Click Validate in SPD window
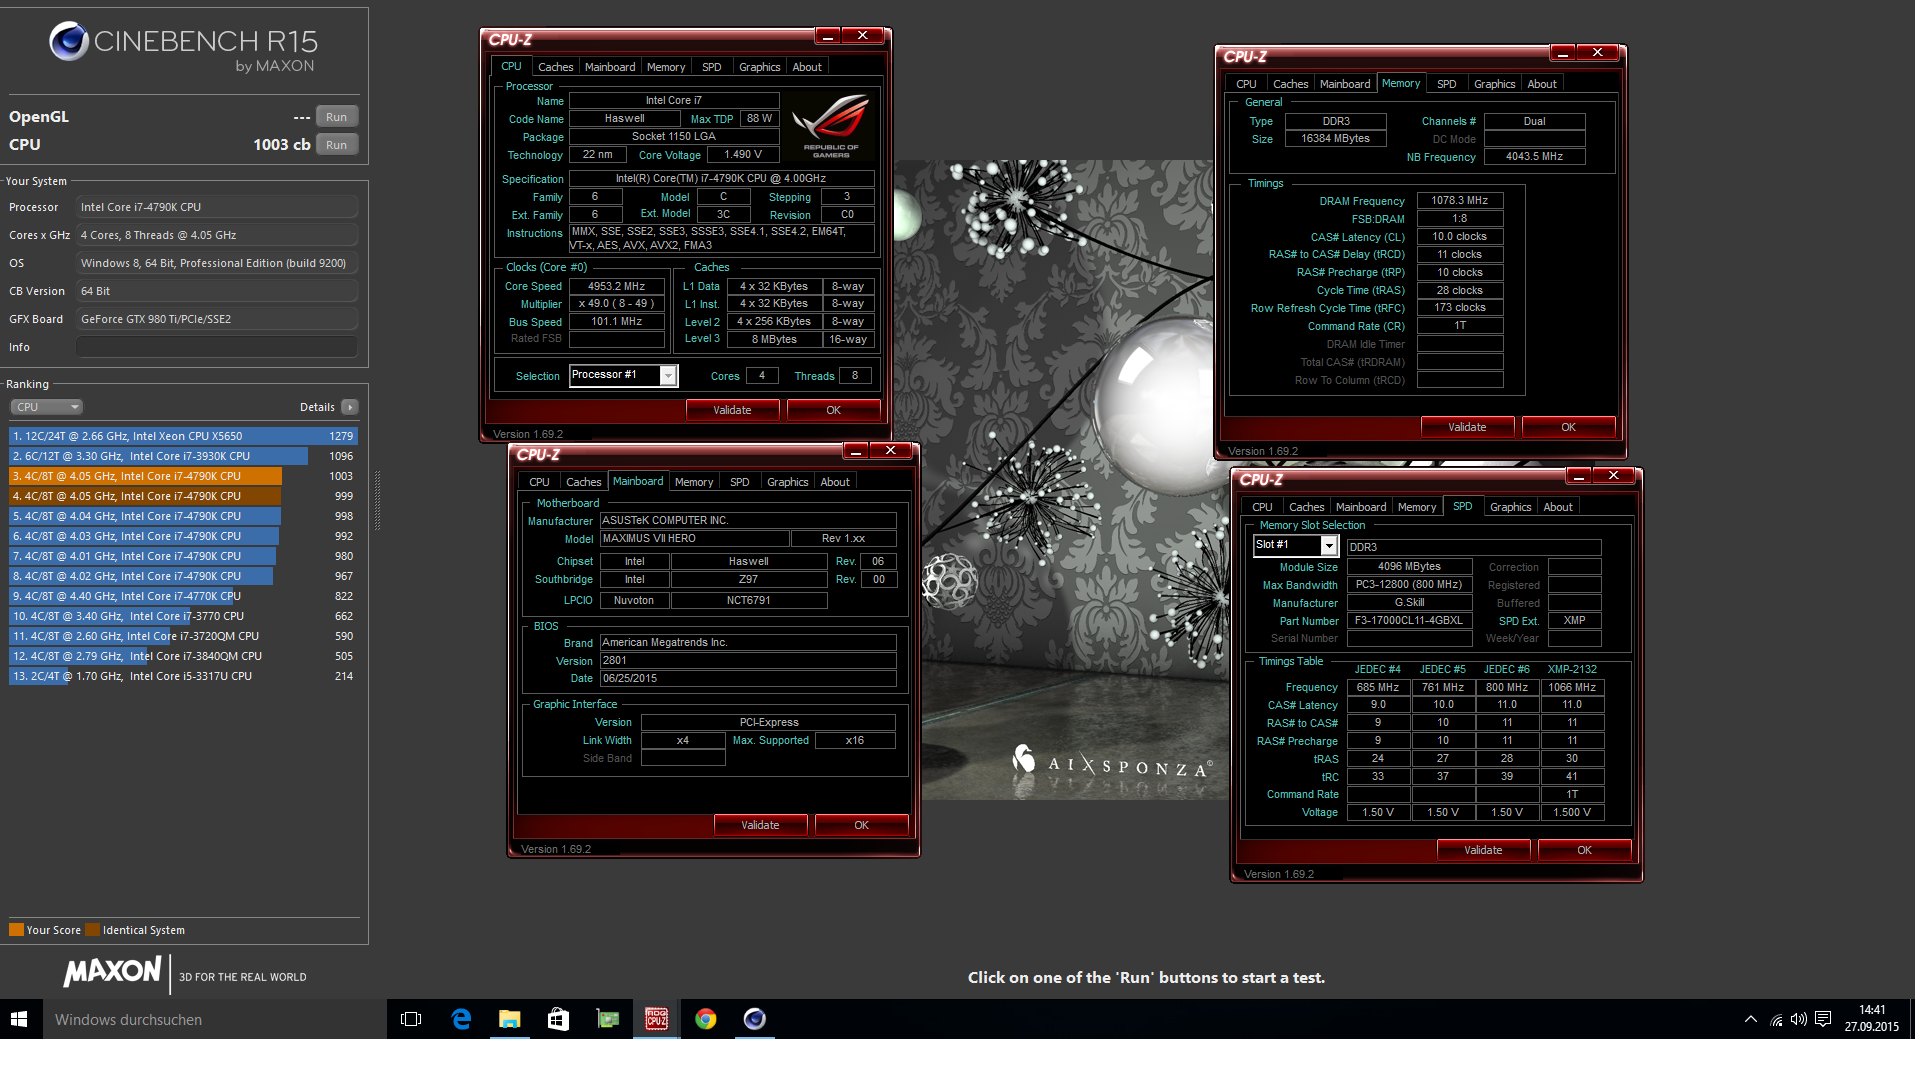This screenshot has height=1080, width=1920. tap(1483, 850)
